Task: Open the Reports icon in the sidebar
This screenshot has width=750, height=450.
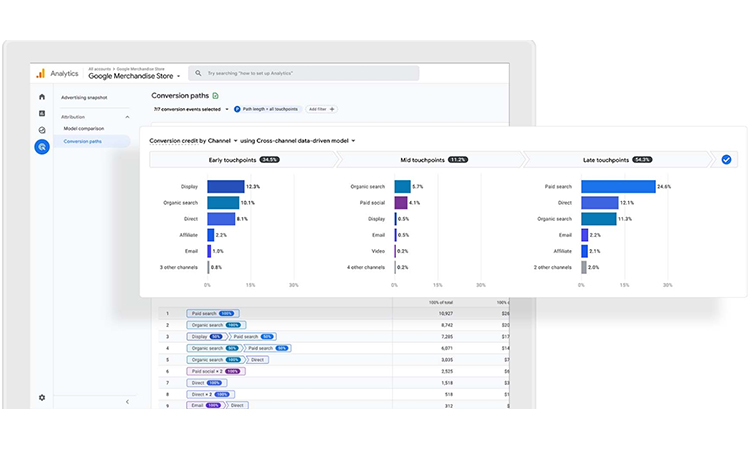Action: point(42,114)
